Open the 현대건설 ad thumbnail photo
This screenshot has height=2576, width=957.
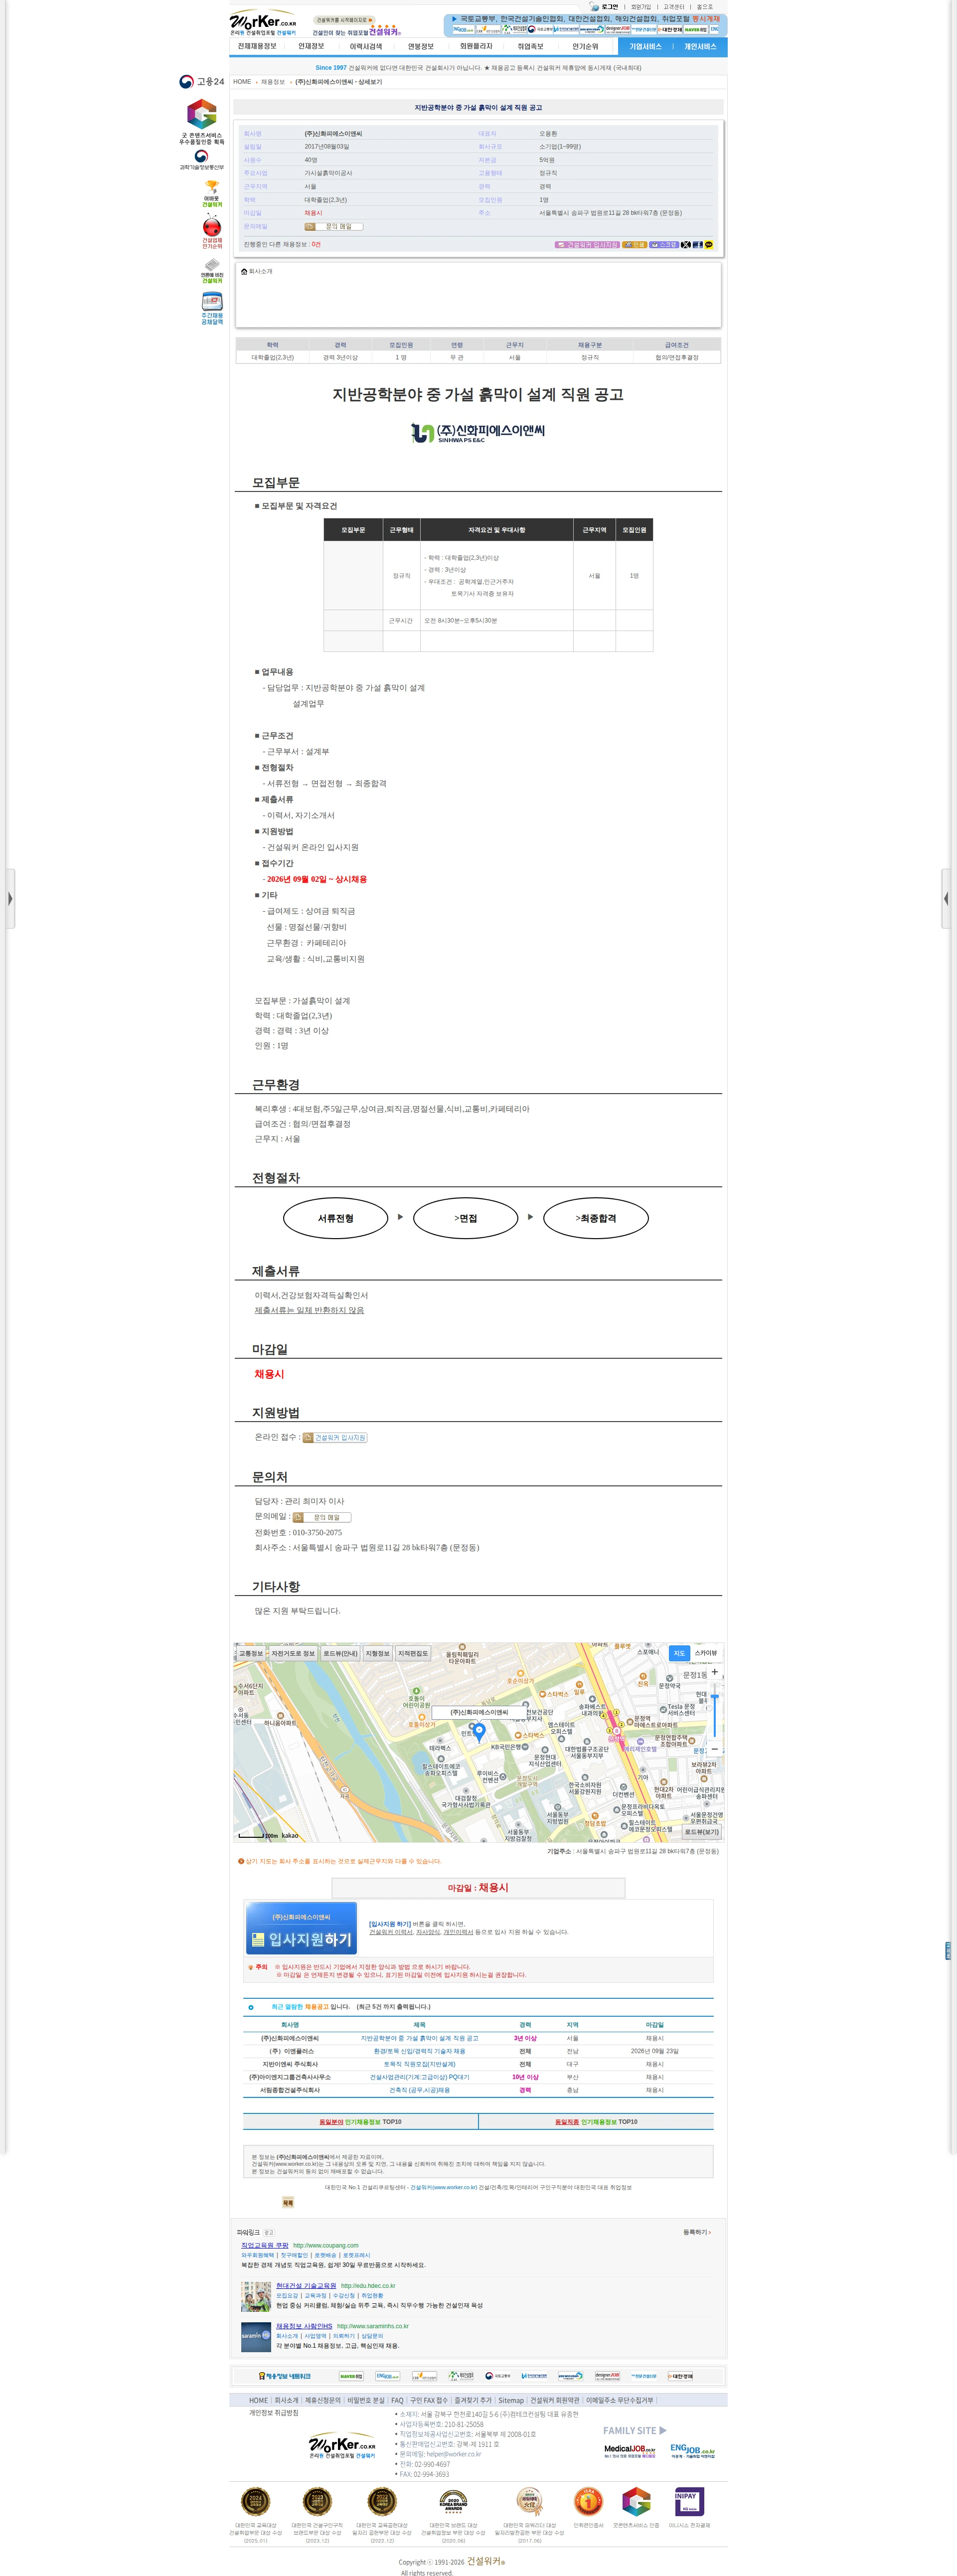click(256, 2296)
